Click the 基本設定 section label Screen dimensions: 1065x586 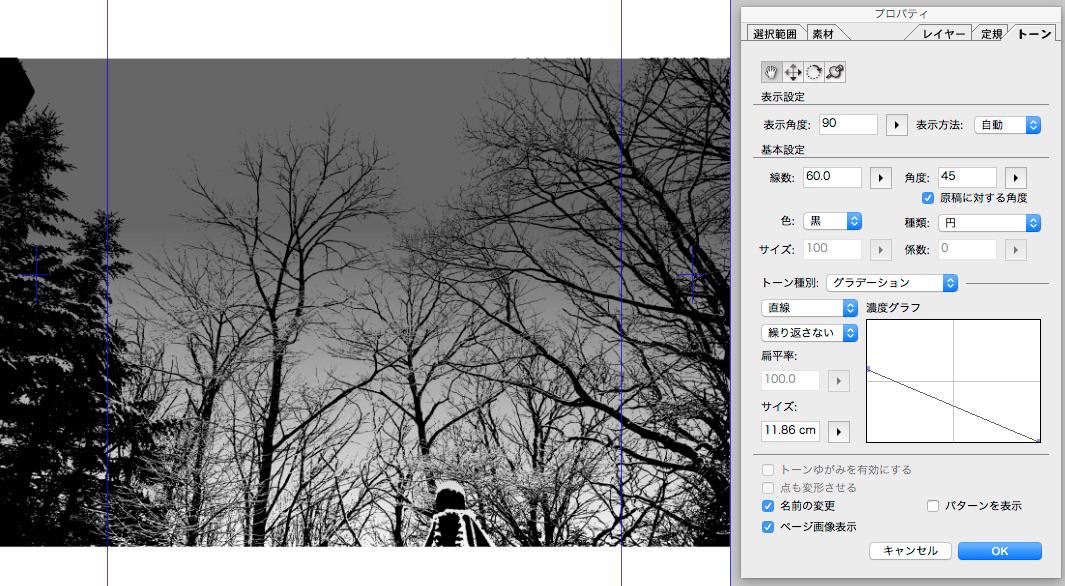(x=782, y=149)
